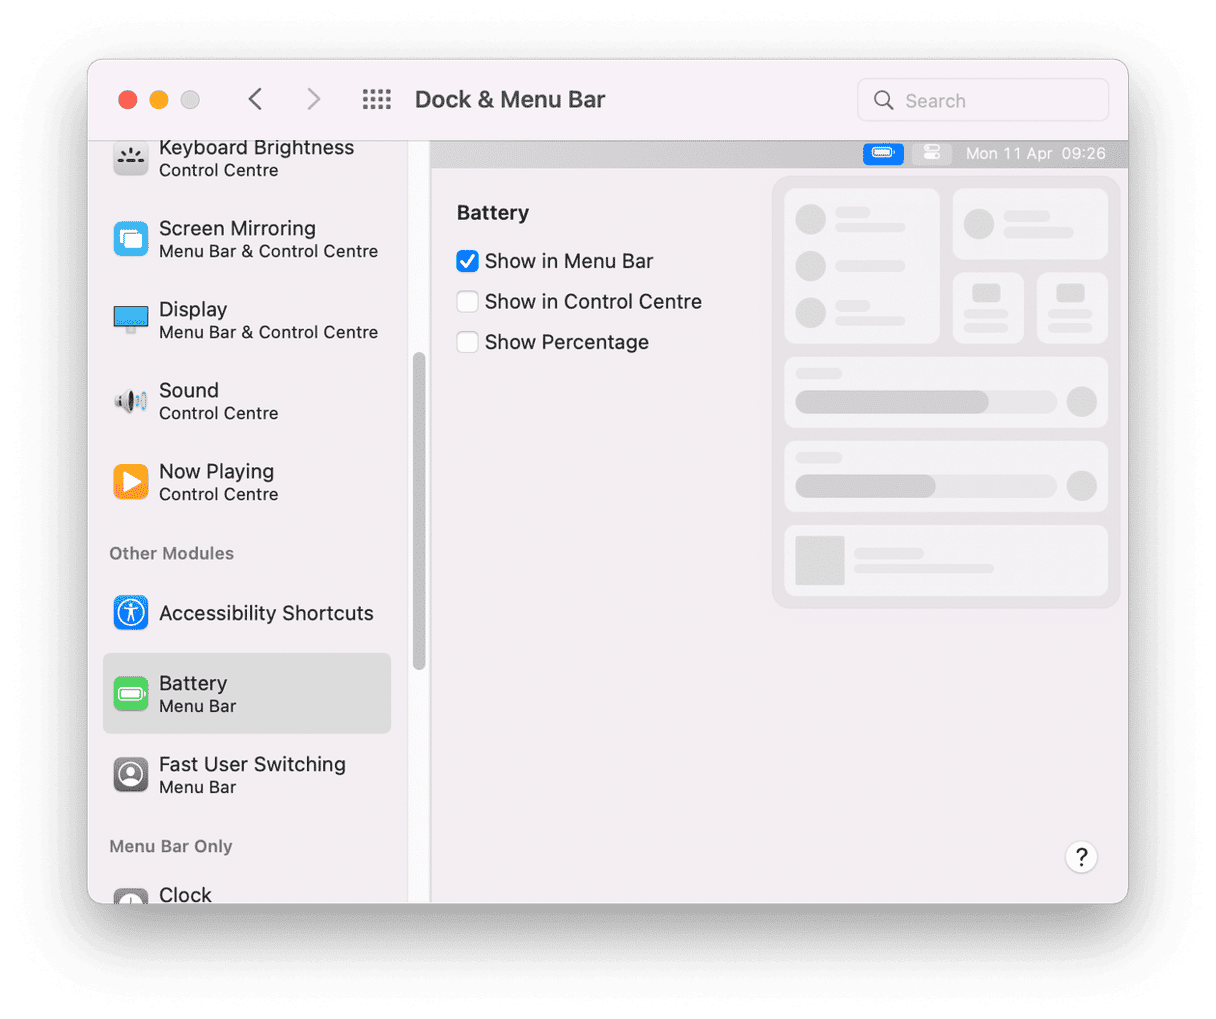
Task: Click the Dock & Menu Bar window title
Action: (510, 99)
